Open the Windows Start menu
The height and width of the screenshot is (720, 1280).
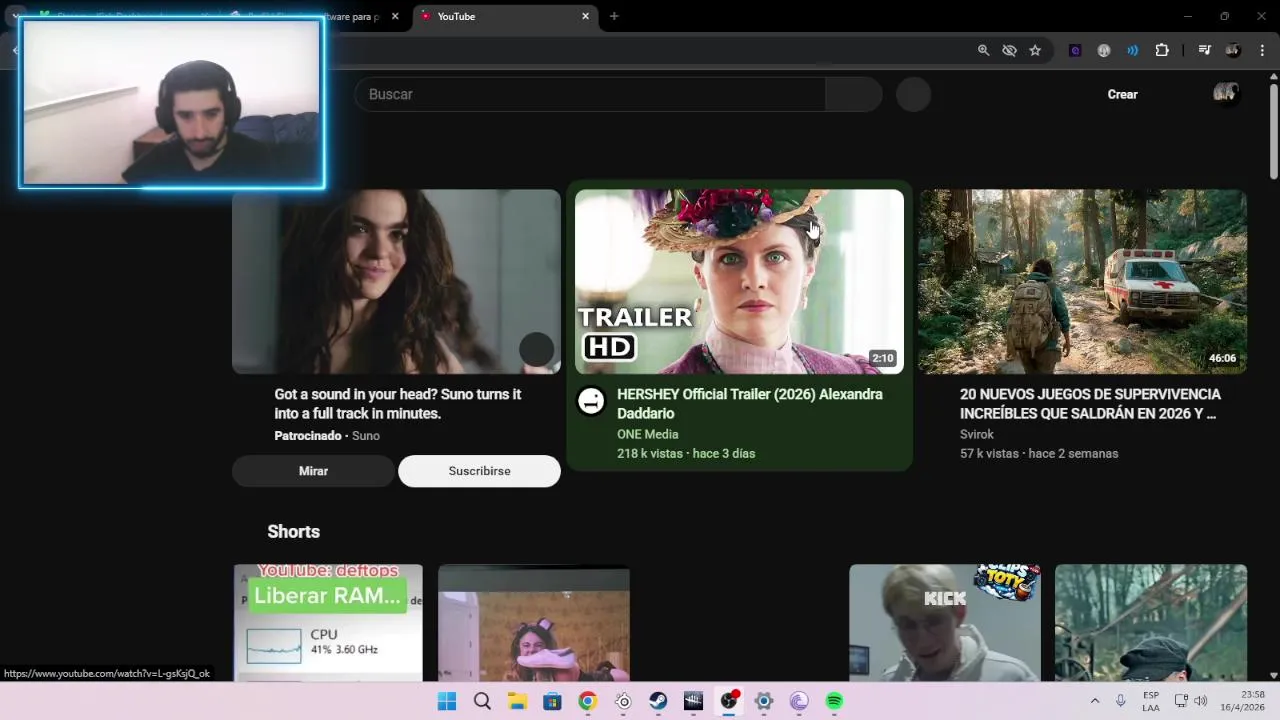[447, 701]
